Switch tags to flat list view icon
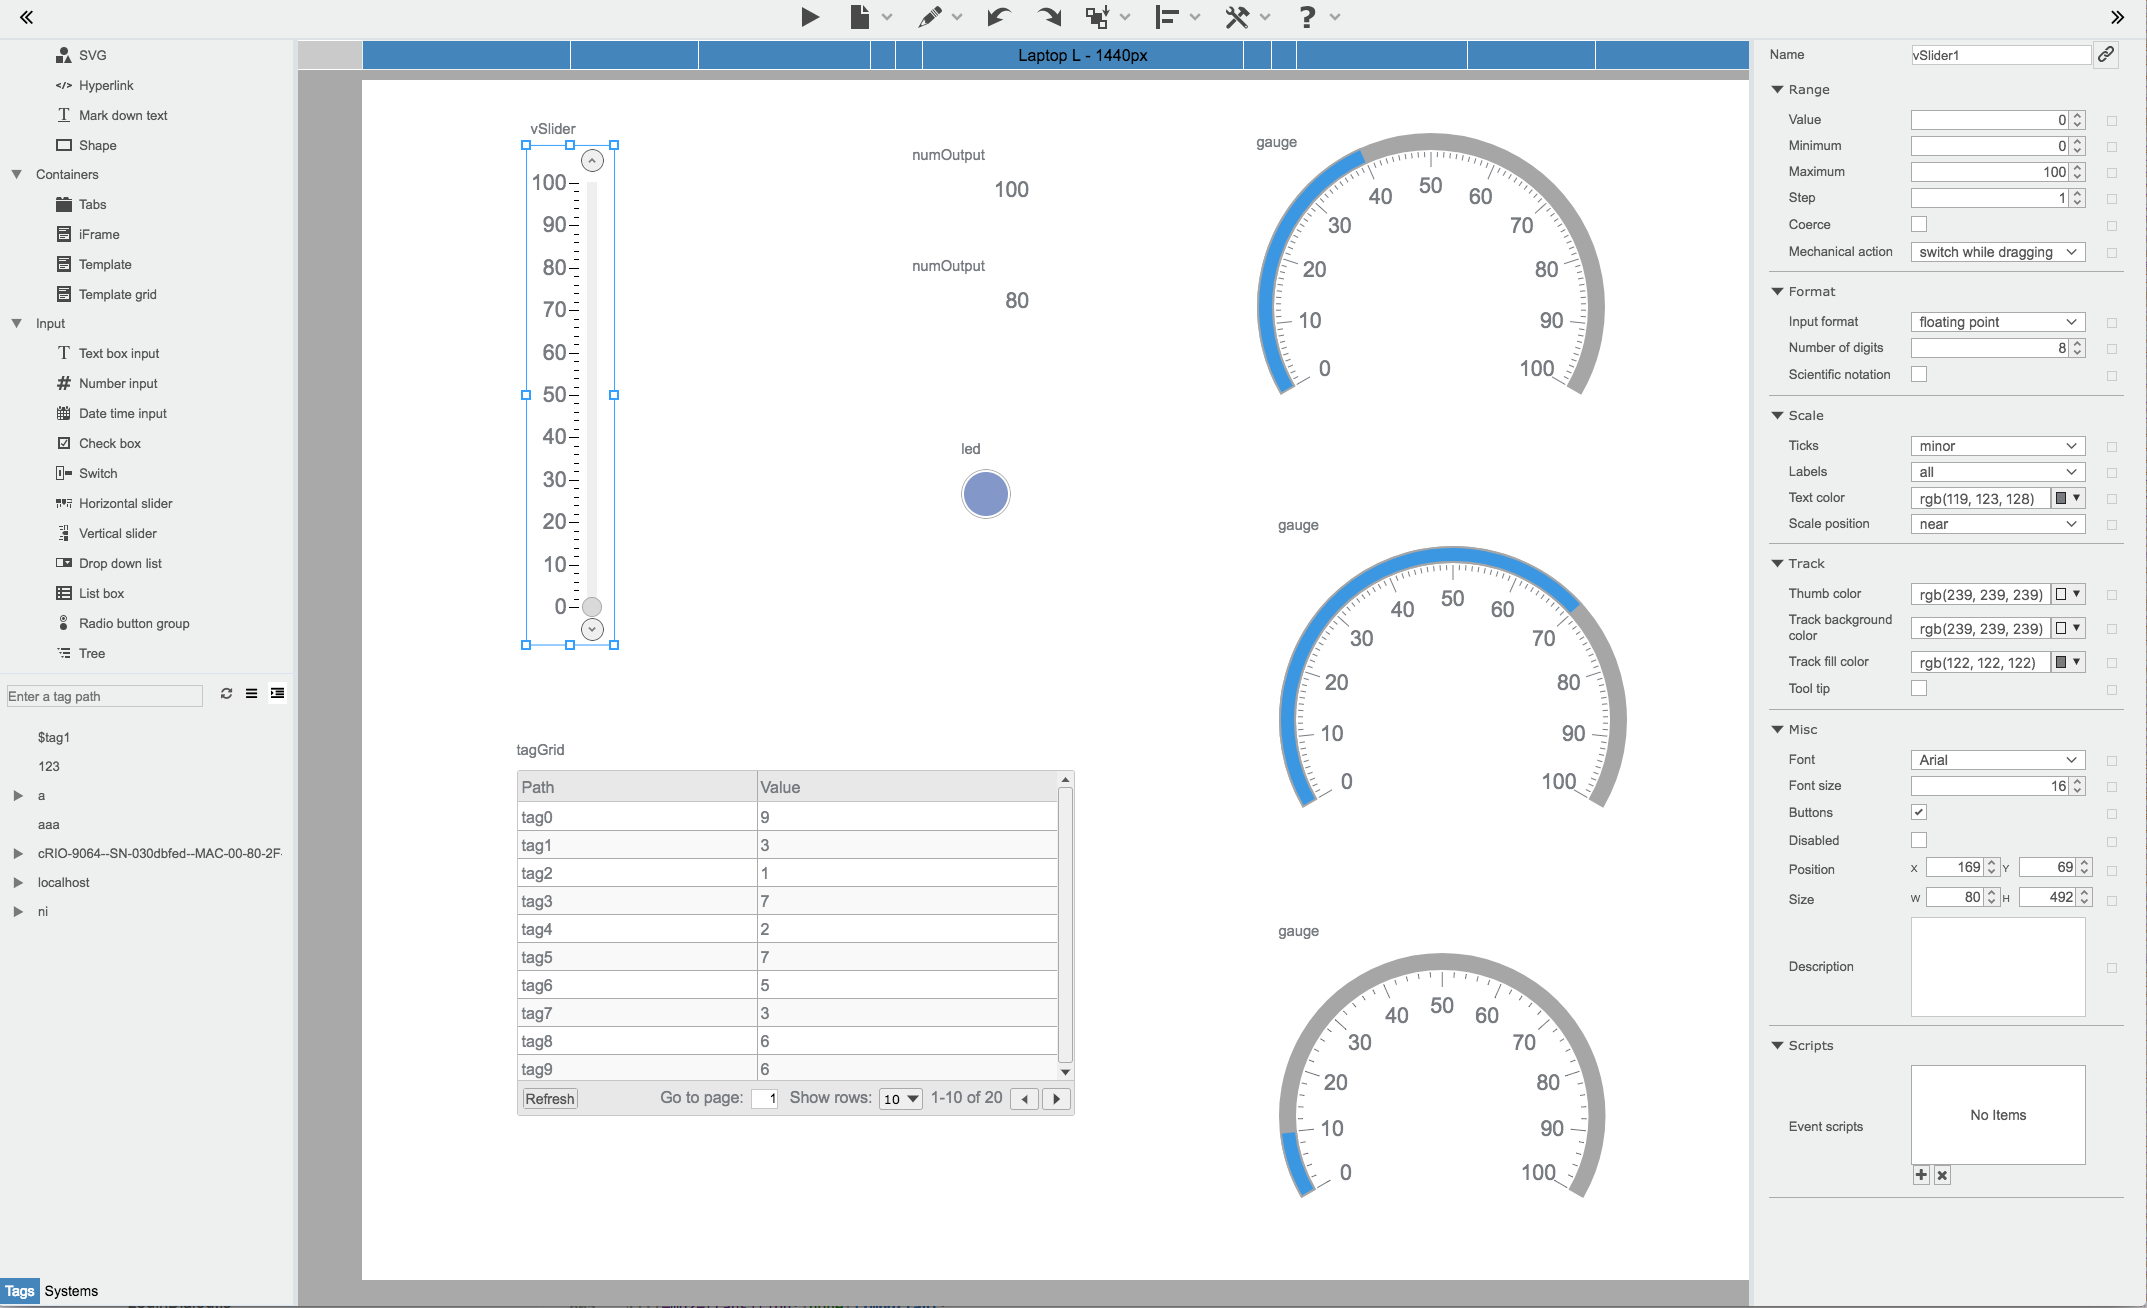The width and height of the screenshot is (2147, 1308). point(251,694)
